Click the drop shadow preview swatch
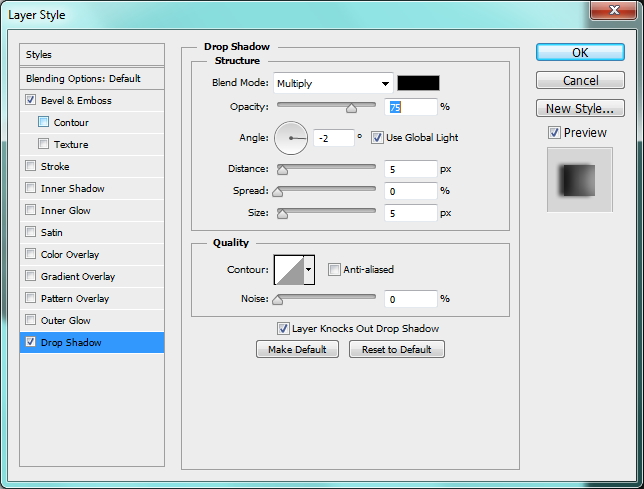This screenshot has height=489, width=644. [x=579, y=179]
